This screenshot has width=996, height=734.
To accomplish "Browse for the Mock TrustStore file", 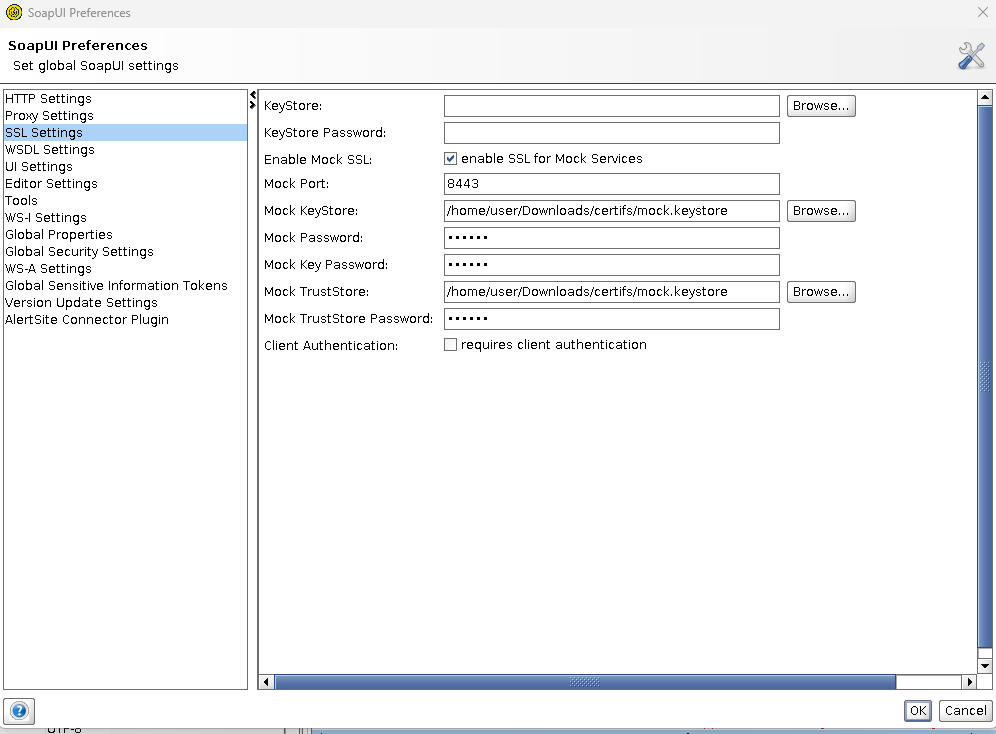I will (821, 292).
